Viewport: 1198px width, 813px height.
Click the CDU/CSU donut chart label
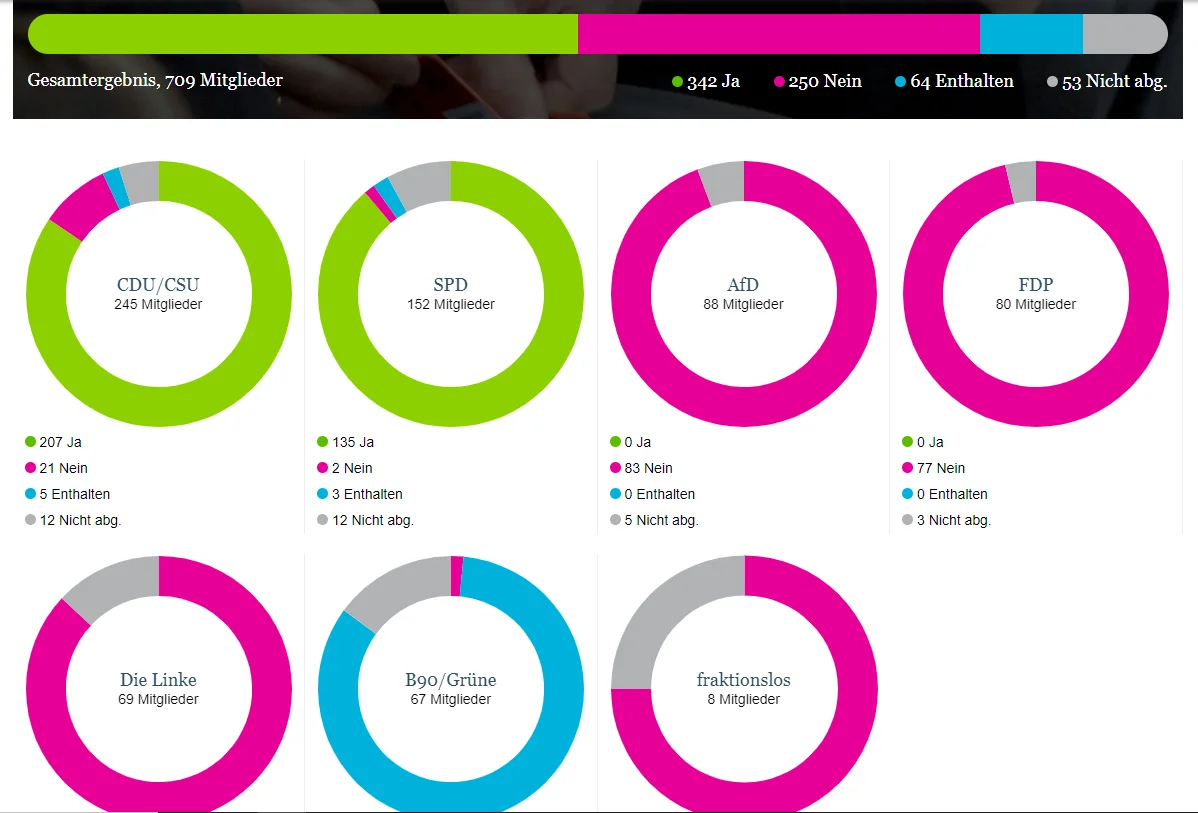(x=158, y=286)
